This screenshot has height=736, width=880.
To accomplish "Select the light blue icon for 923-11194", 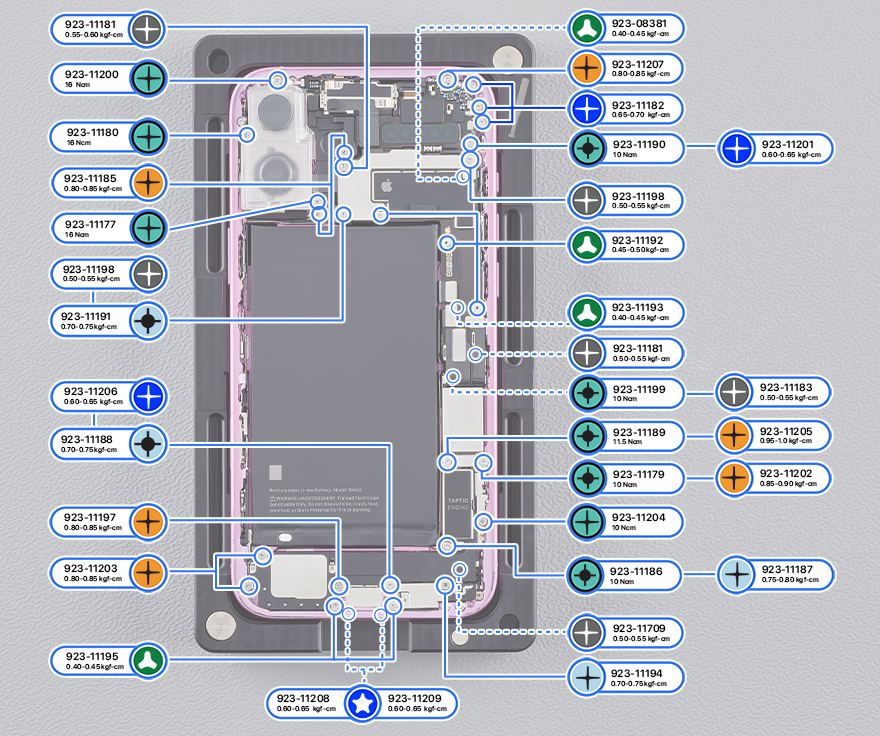I will click(x=585, y=677).
